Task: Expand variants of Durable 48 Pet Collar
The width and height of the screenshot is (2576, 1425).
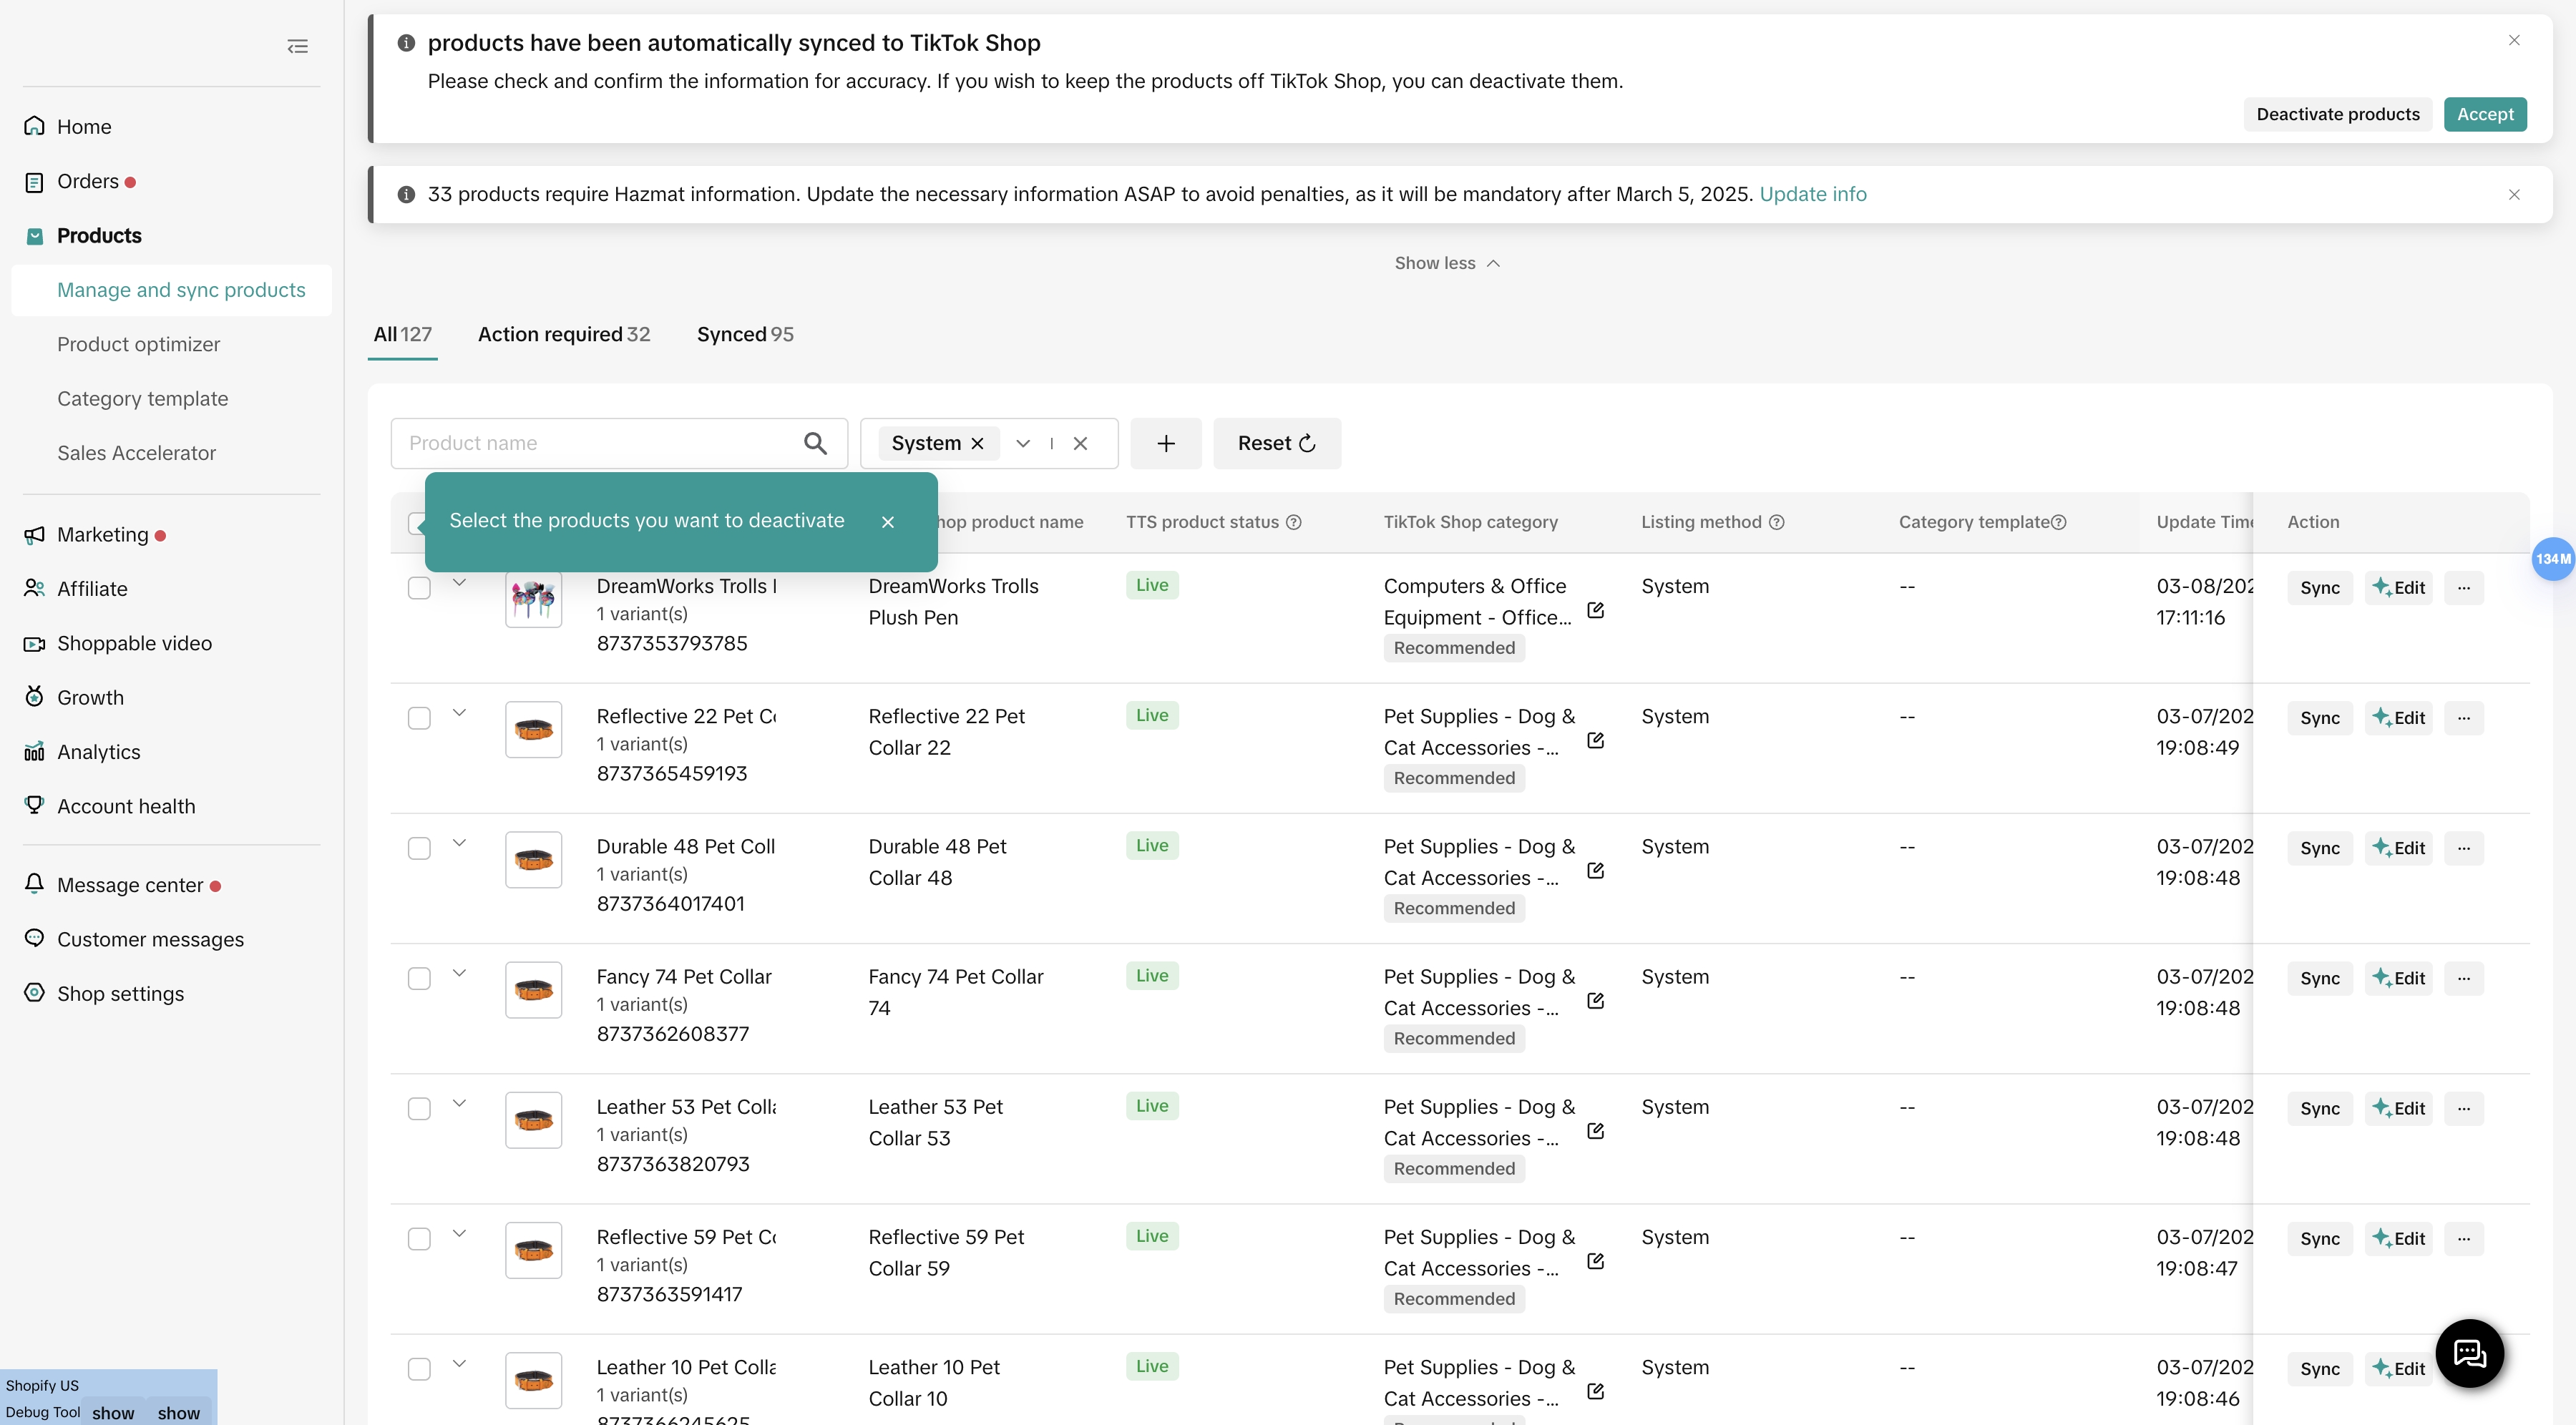Action: [x=459, y=843]
